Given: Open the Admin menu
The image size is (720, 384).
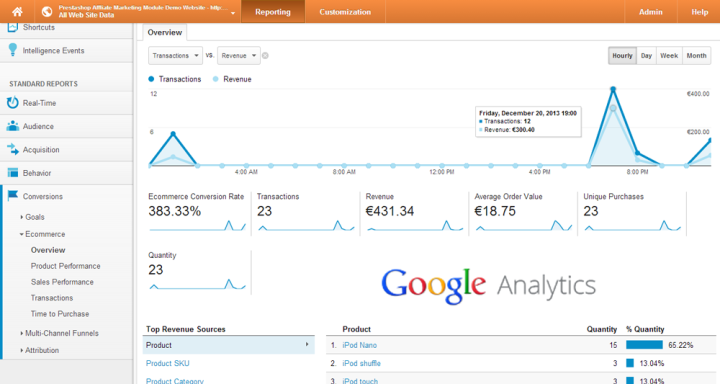Looking at the screenshot, I should (x=650, y=11).
